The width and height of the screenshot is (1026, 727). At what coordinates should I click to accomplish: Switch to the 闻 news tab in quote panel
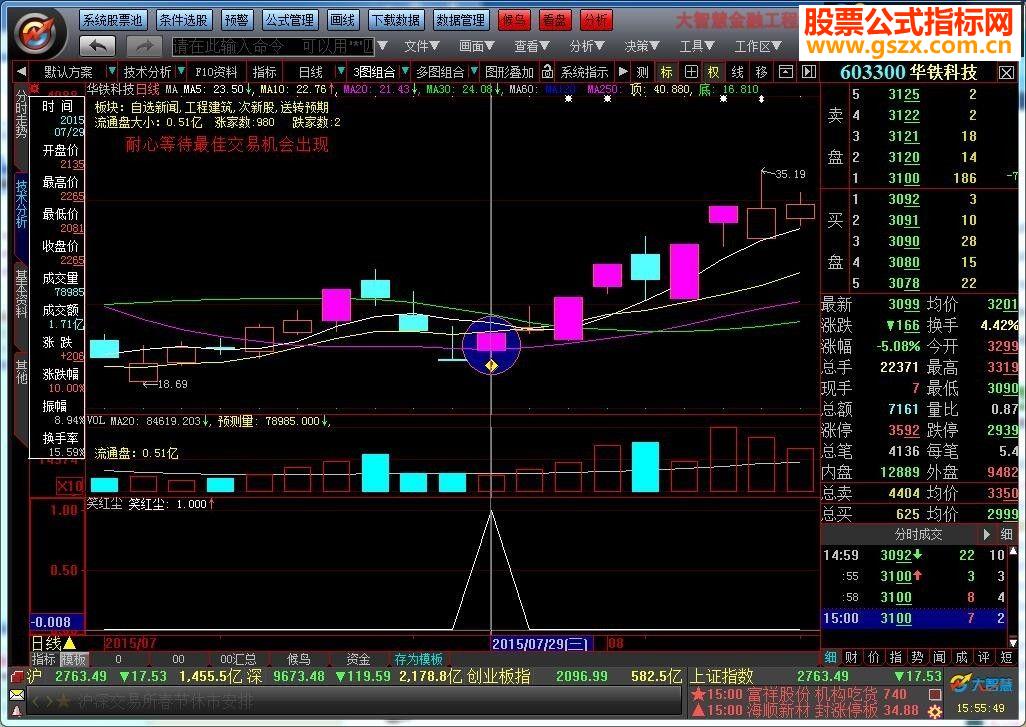tap(940, 657)
